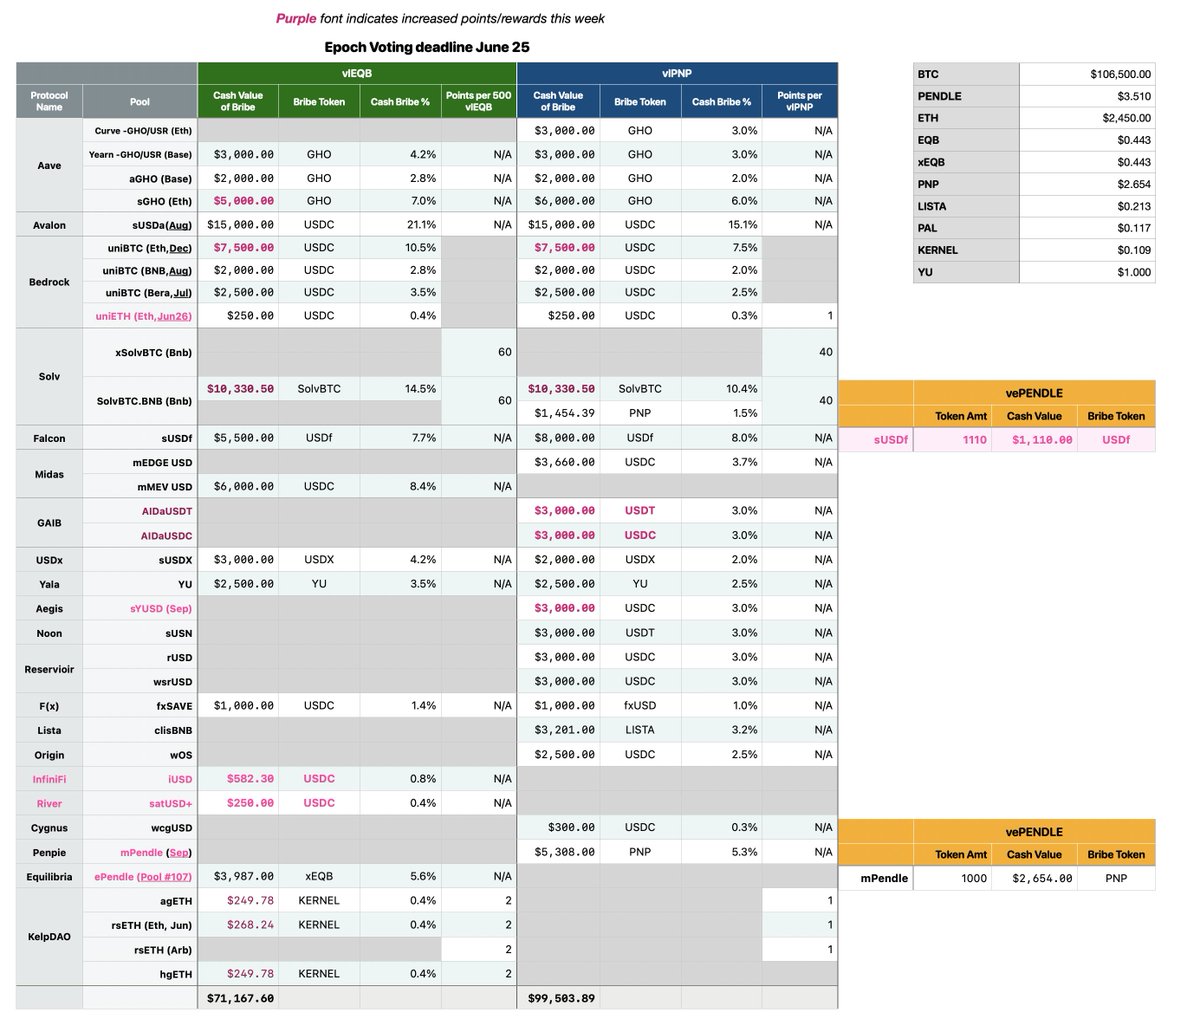Click the 'uniBTC (Bera,Jul)' pool cell
1200x1032 pixels.
(x=140, y=293)
